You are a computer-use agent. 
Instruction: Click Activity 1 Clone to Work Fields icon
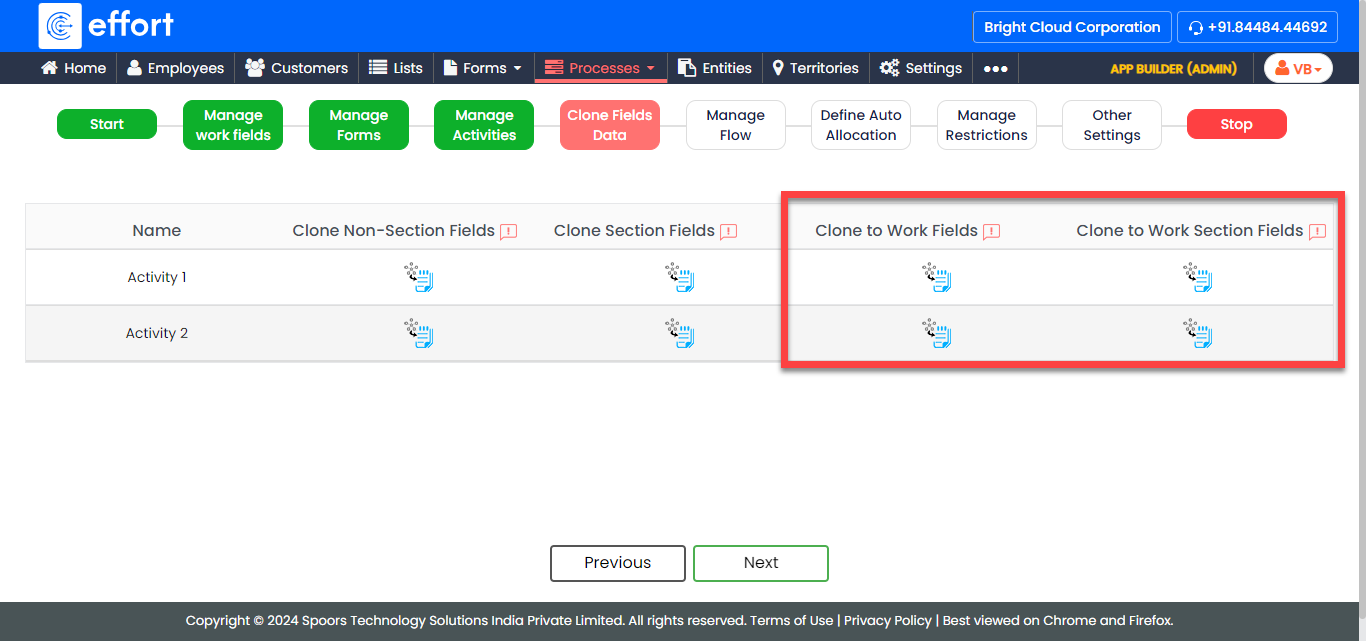coord(936,278)
